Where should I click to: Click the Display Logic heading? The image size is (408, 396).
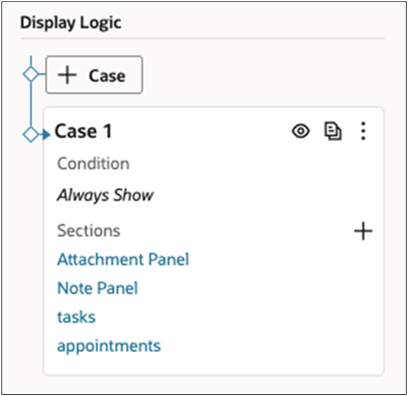point(71,23)
